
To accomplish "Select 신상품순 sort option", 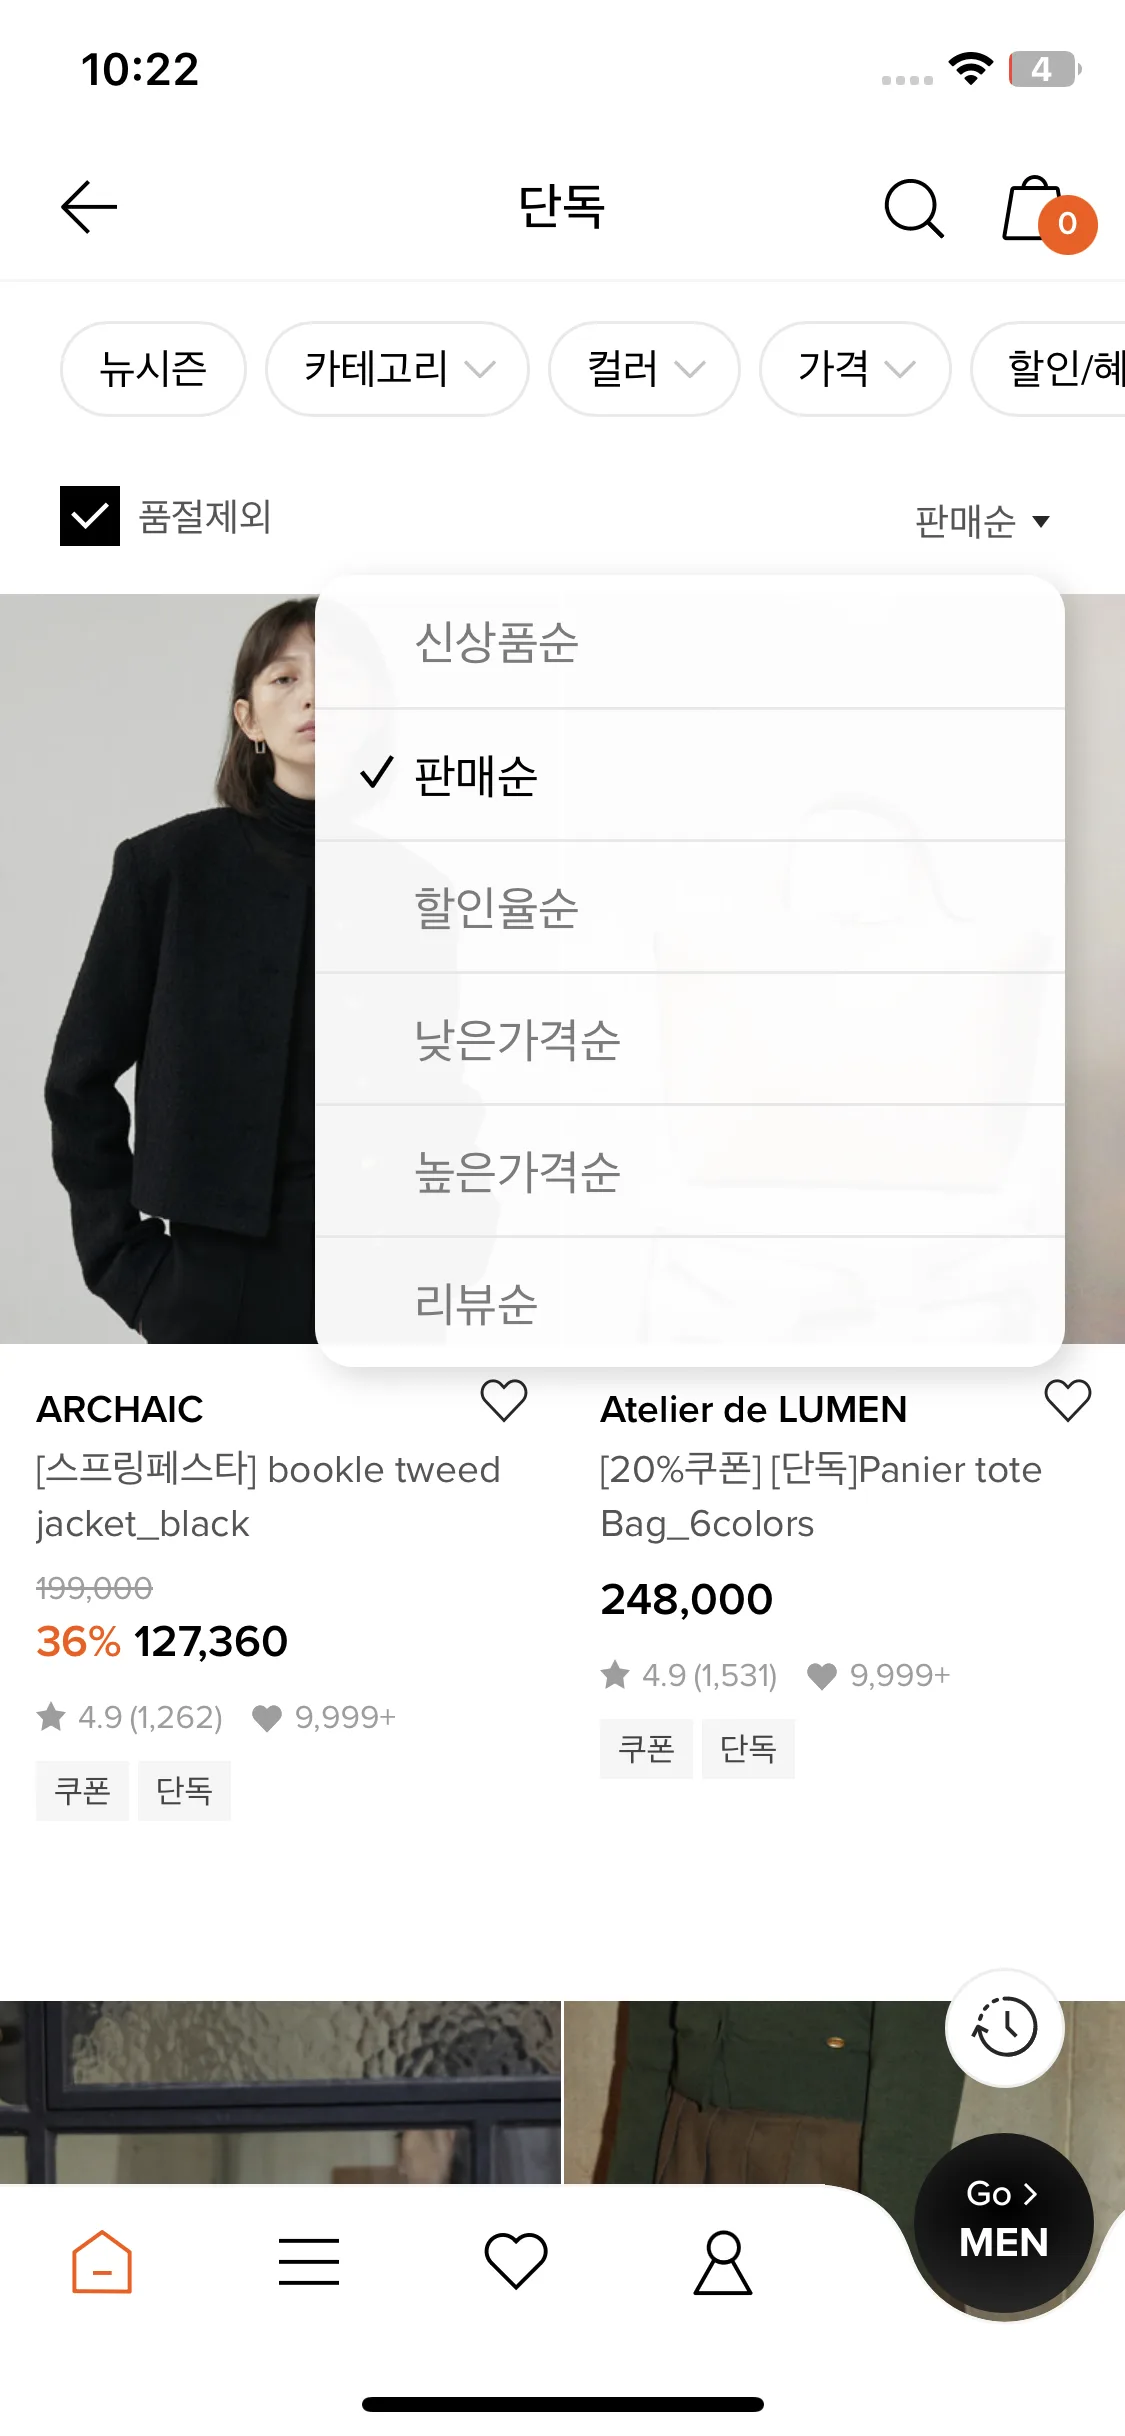I will pyautogui.click(x=690, y=642).
